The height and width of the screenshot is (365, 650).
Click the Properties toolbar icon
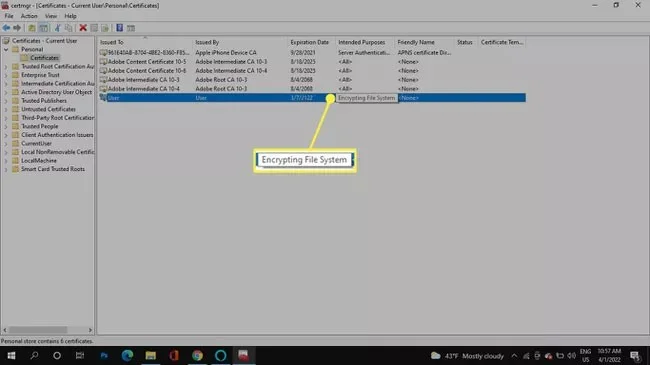94,28
